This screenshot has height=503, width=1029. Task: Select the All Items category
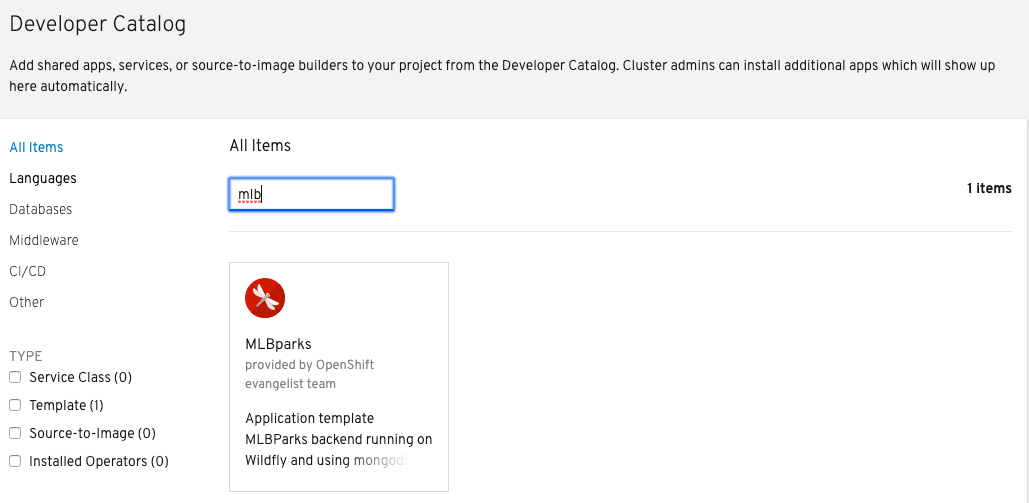pos(36,147)
